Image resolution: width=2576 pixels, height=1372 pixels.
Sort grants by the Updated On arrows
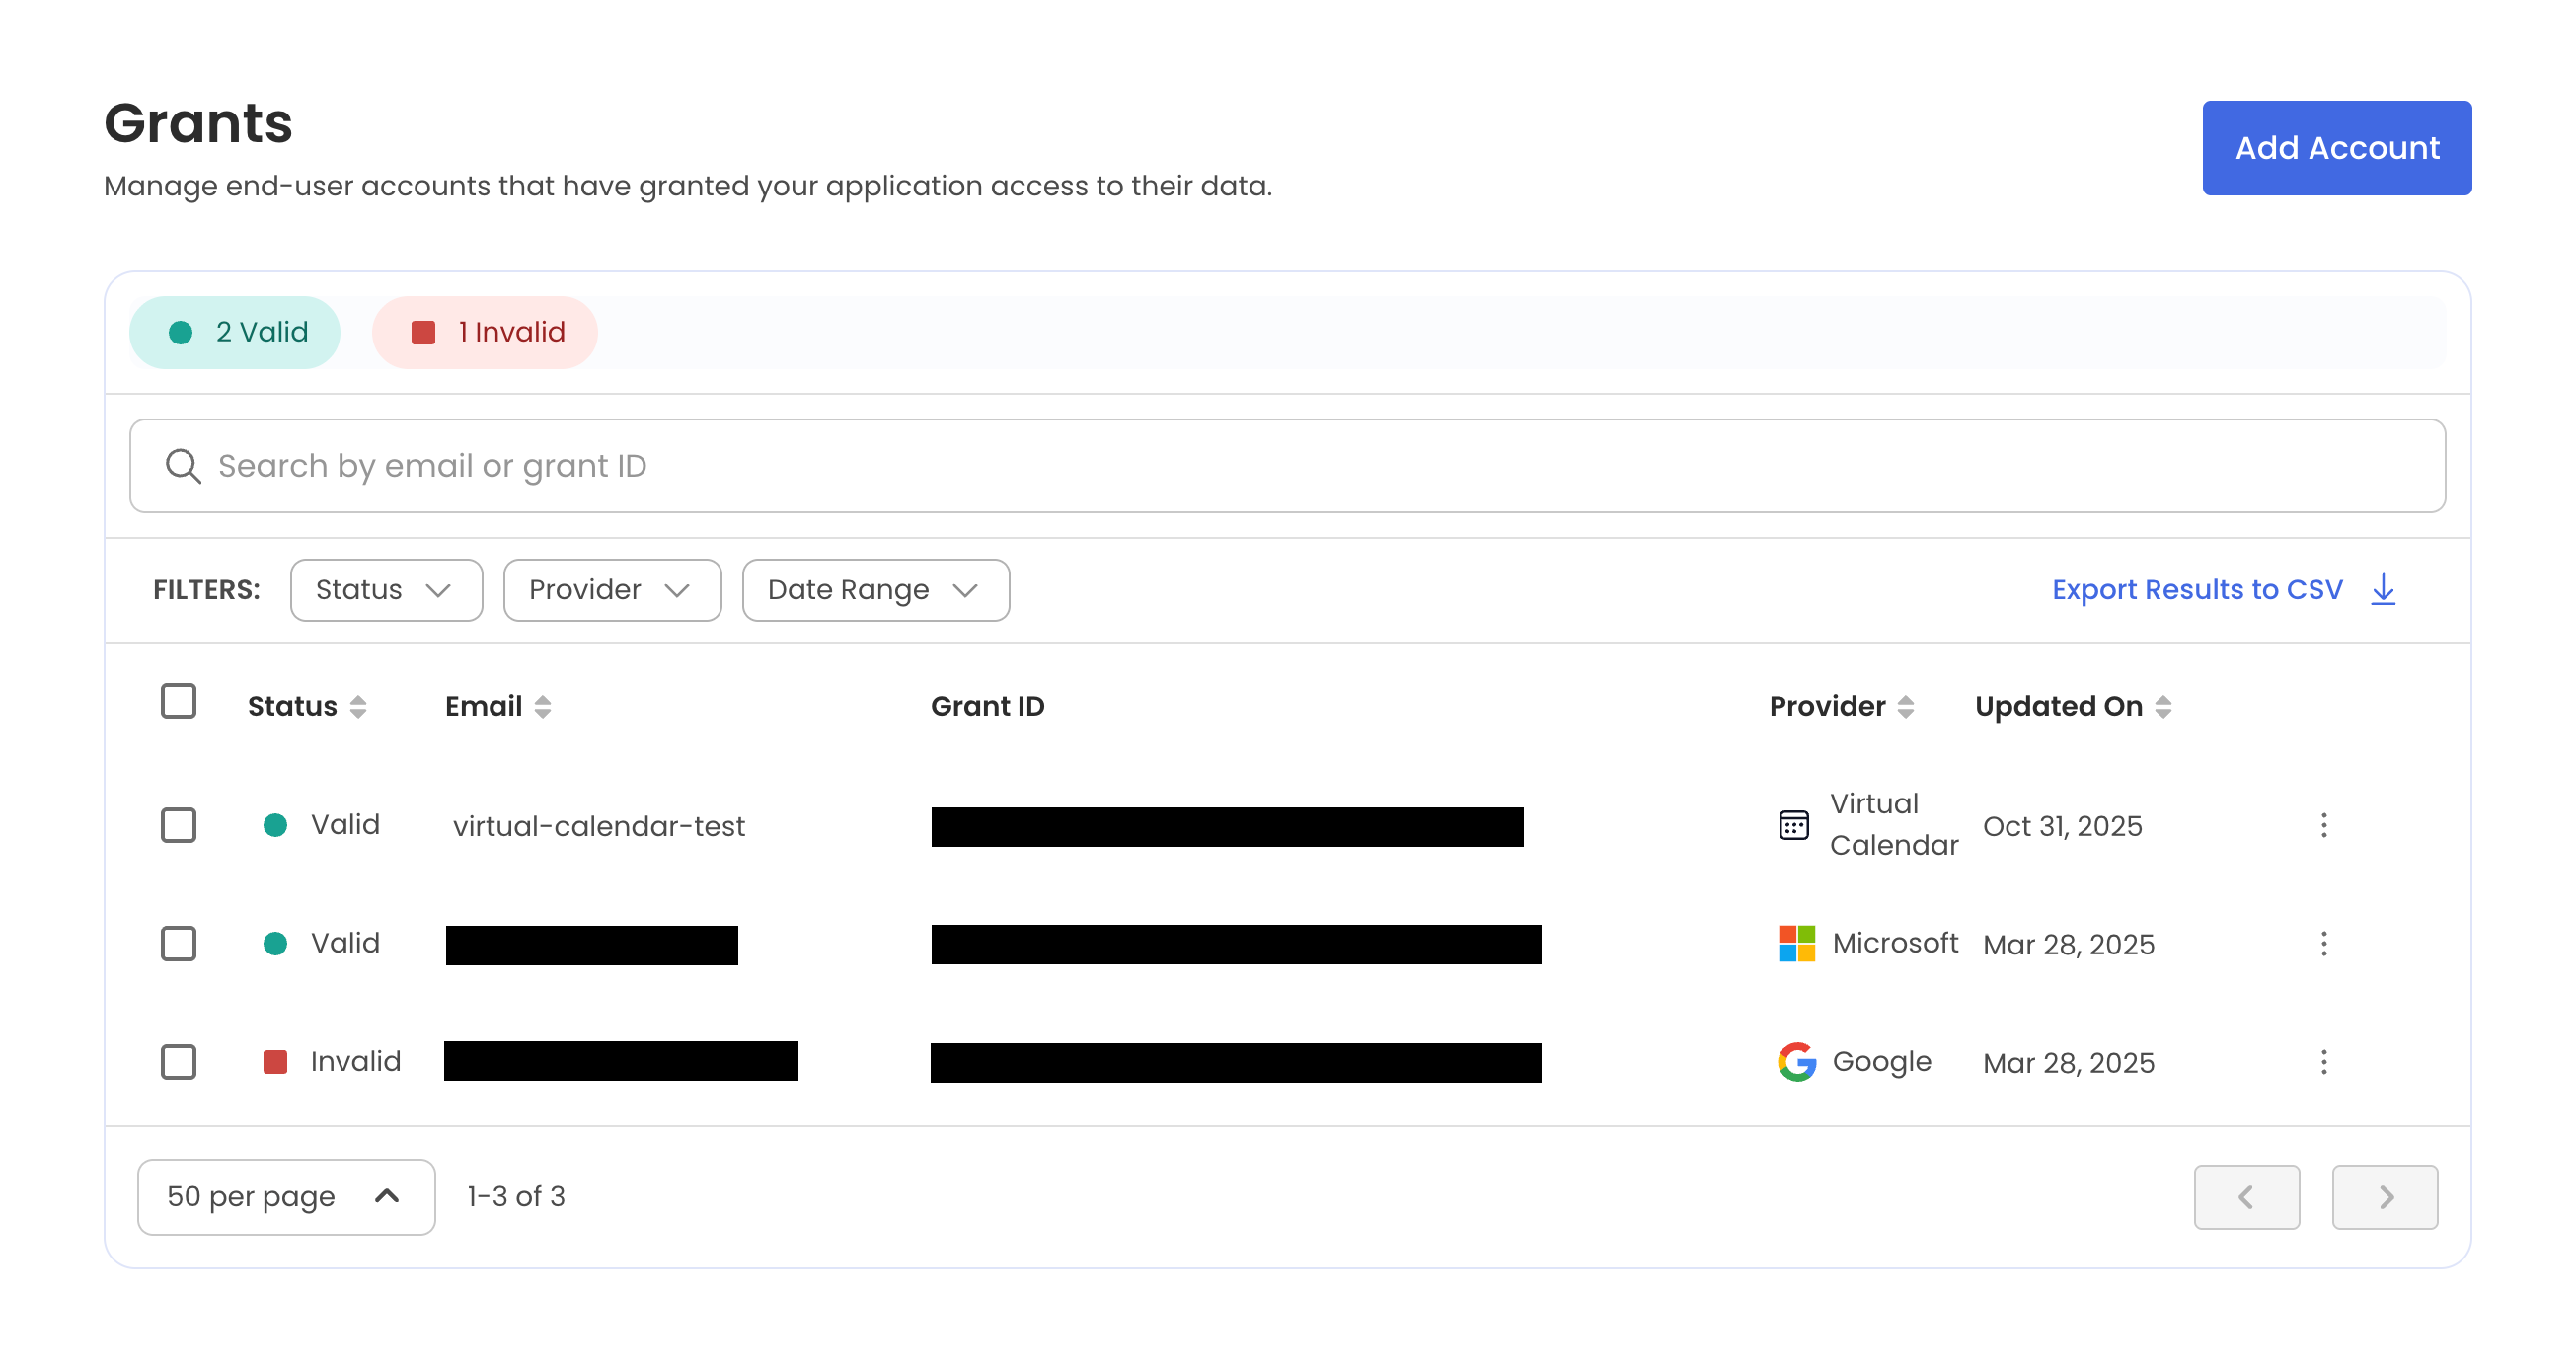(x=2163, y=706)
